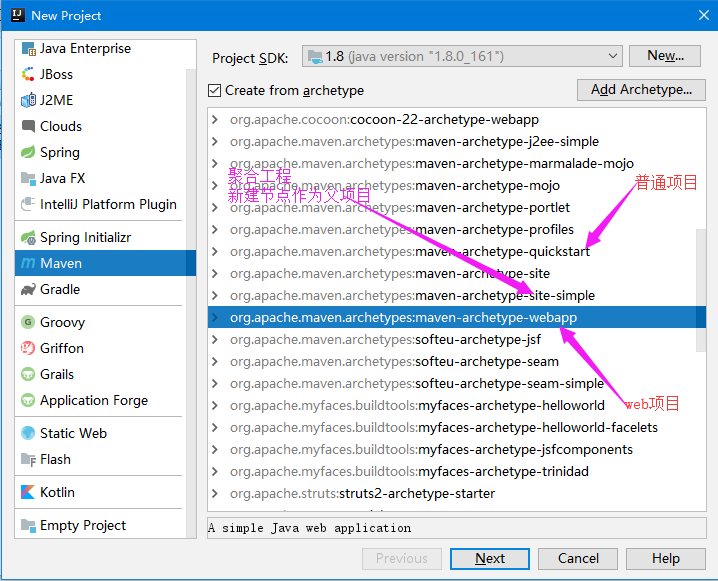Click the JBoss icon in sidebar
The height and width of the screenshot is (581, 718).
pyautogui.click(x=28, y=74)
